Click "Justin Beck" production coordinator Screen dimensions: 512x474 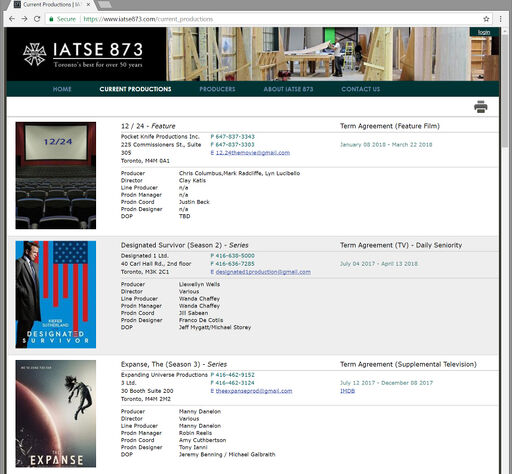tap(194, 202)
